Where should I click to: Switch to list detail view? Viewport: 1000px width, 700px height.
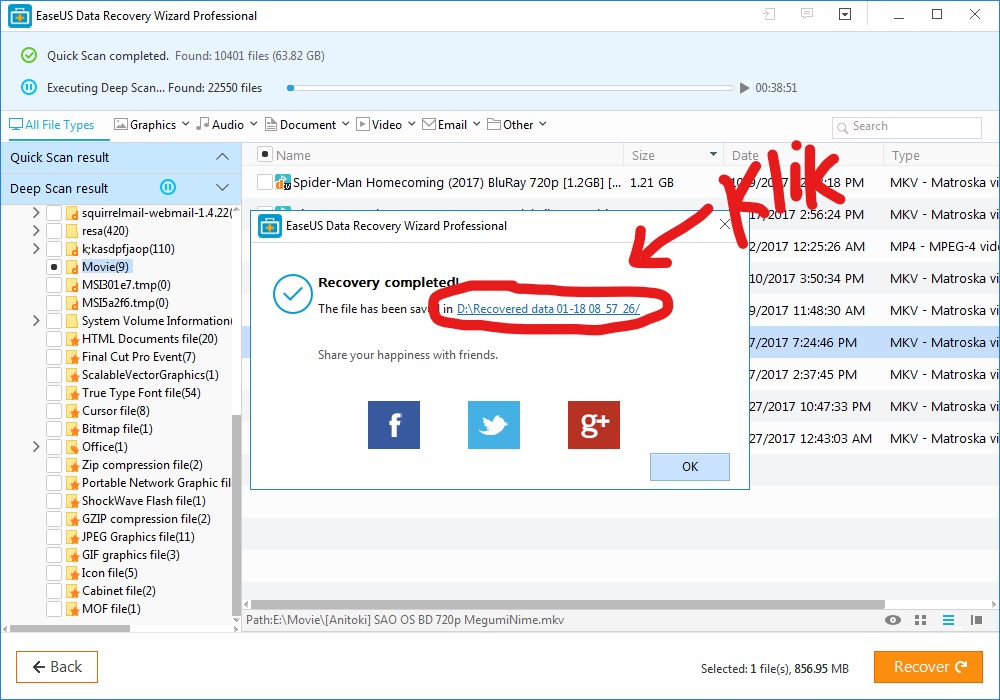[948, 620]
